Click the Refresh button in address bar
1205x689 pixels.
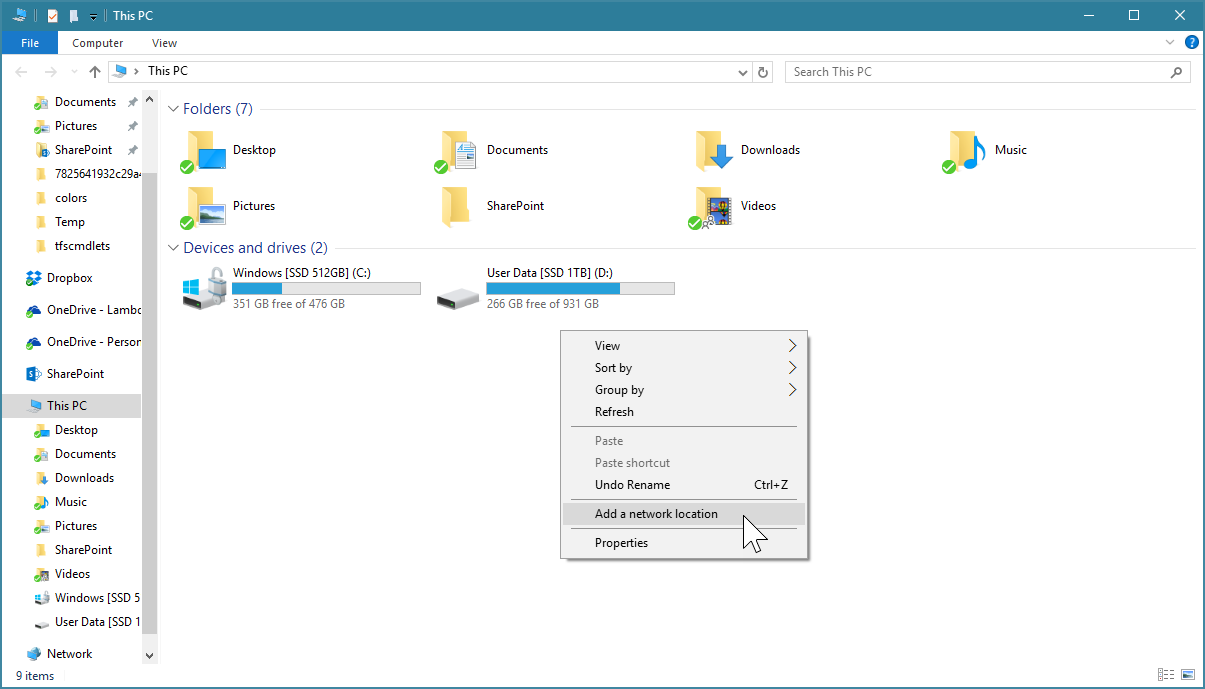(764, 72)
